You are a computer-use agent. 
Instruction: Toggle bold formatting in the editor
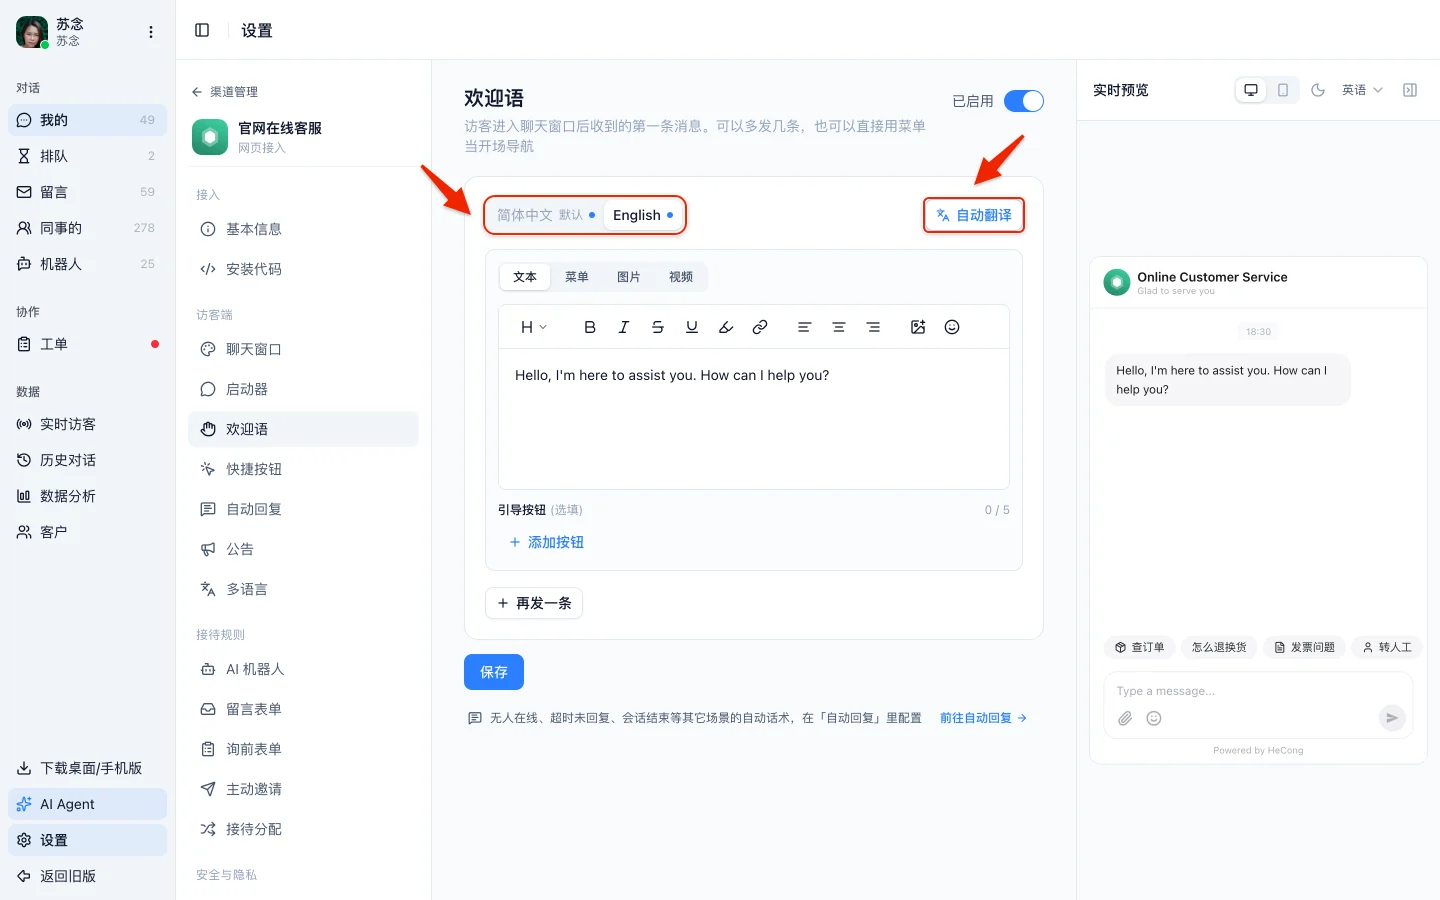tap(590, 327)
